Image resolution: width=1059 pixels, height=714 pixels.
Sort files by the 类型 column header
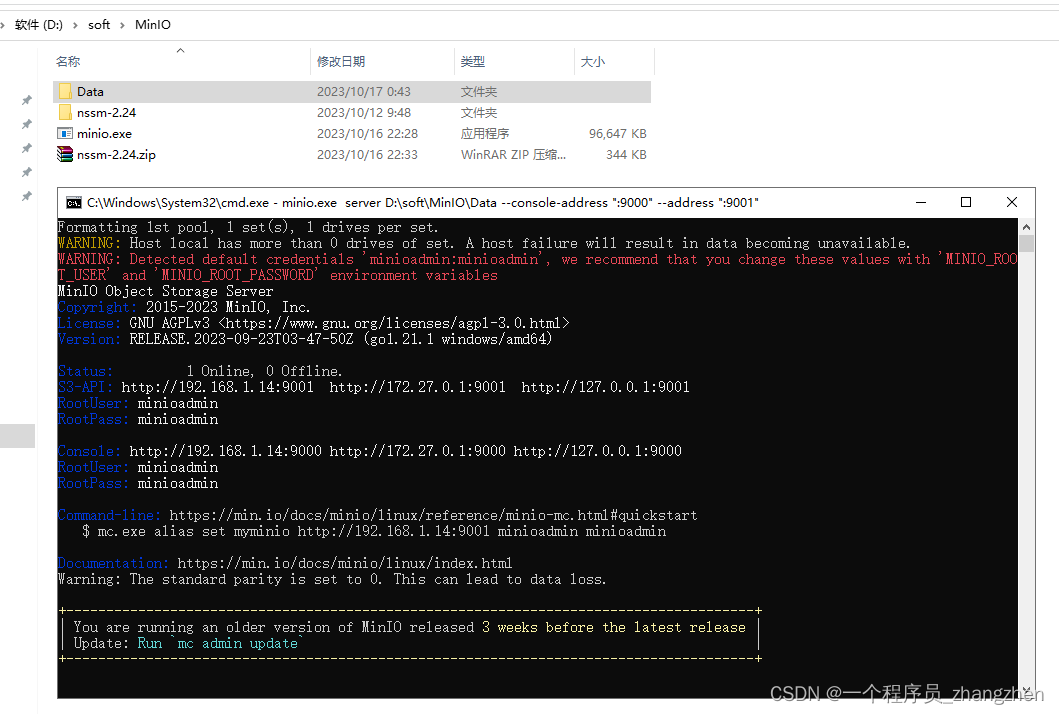pyautogui.click(x=473, y=61)
